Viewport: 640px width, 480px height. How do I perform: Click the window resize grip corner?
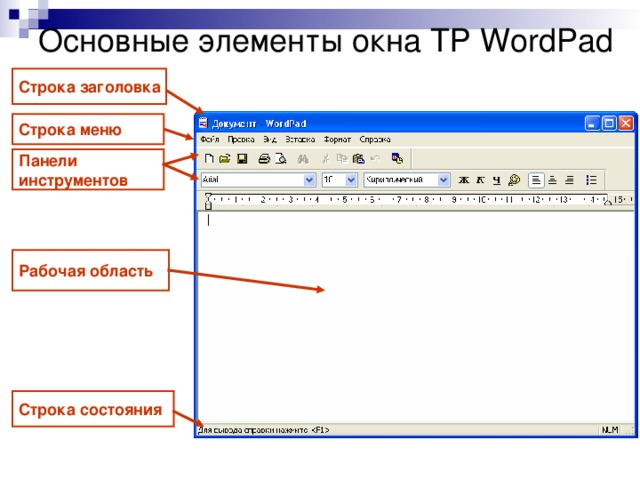(x=630, y=431)
